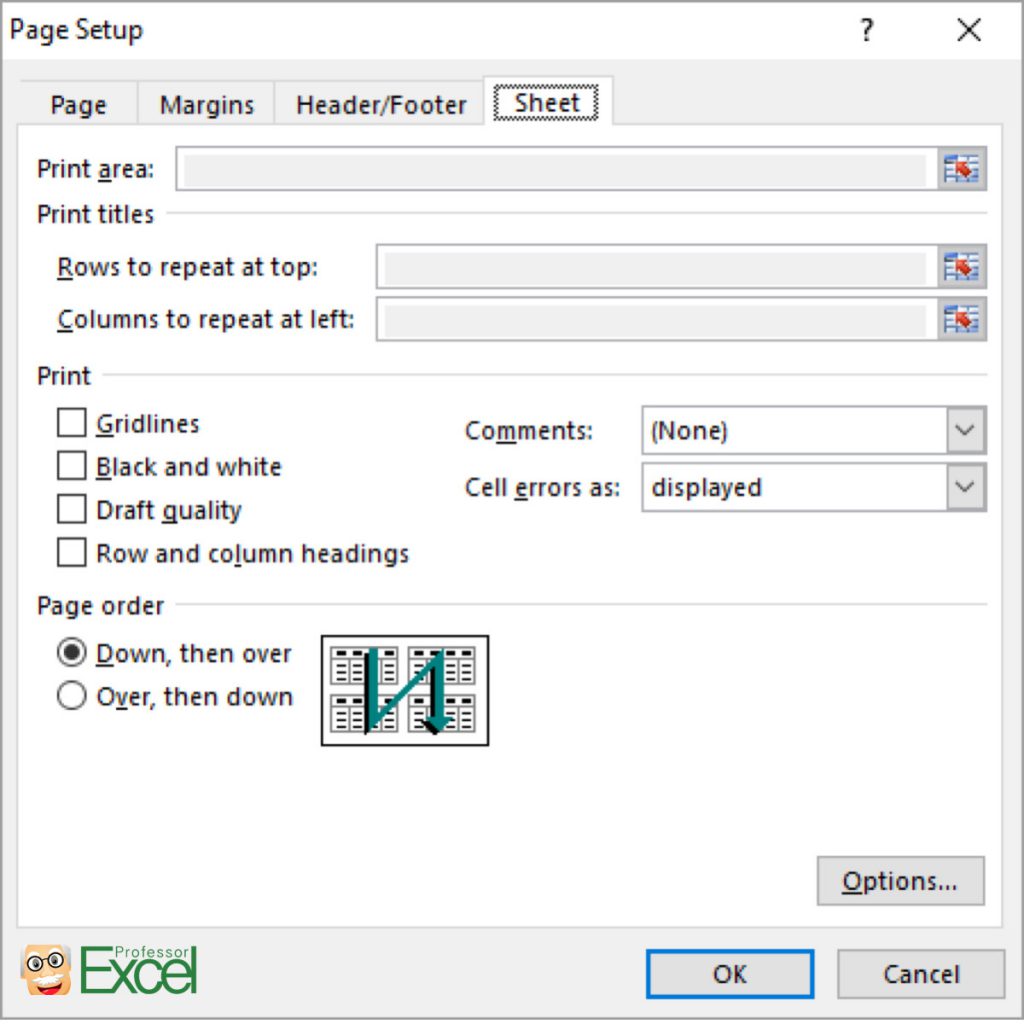
Task: Enable Row and column headings
Action: point(71,552)
